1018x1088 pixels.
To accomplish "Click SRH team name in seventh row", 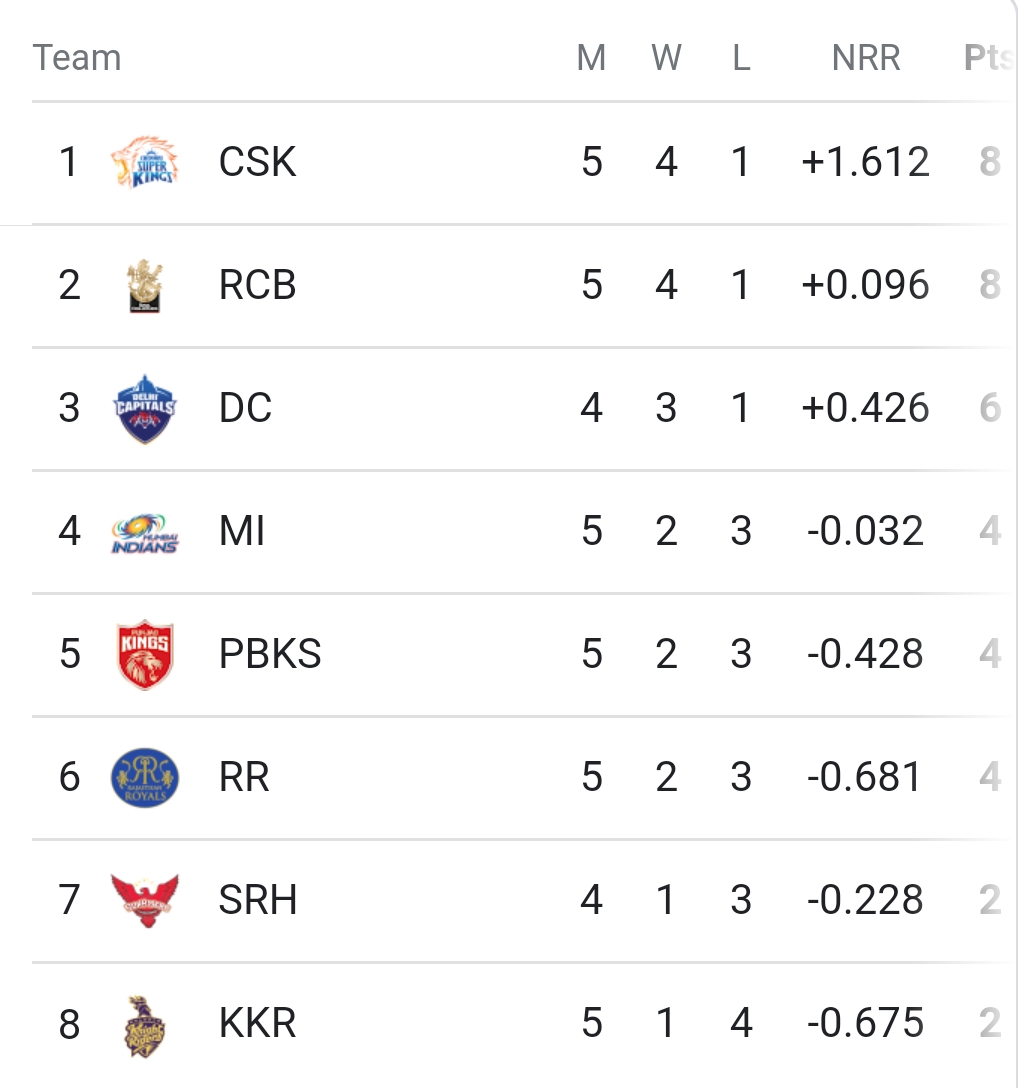I will click(x=257, y=900).
